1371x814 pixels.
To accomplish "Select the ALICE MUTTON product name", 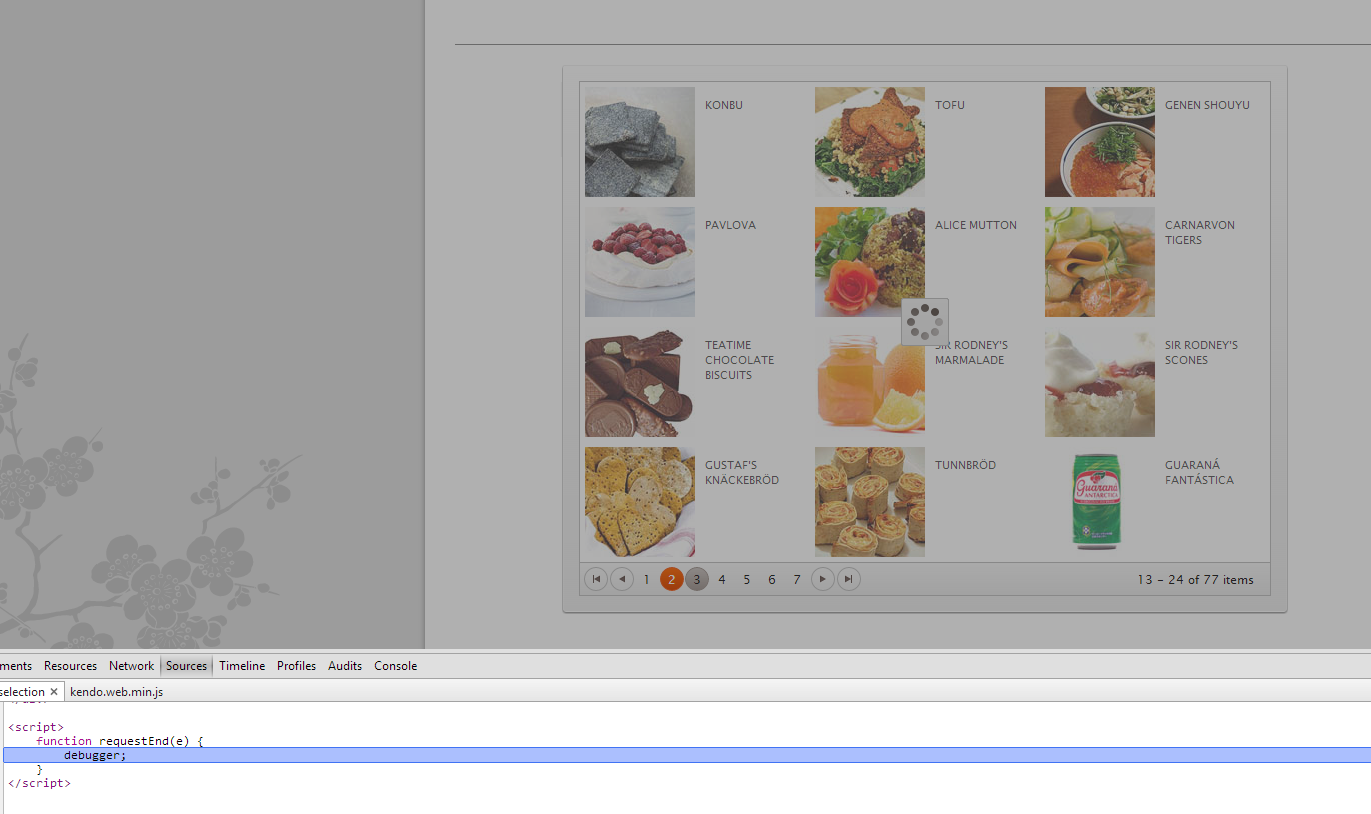I will pyautogui.click(x=976, y=225).
